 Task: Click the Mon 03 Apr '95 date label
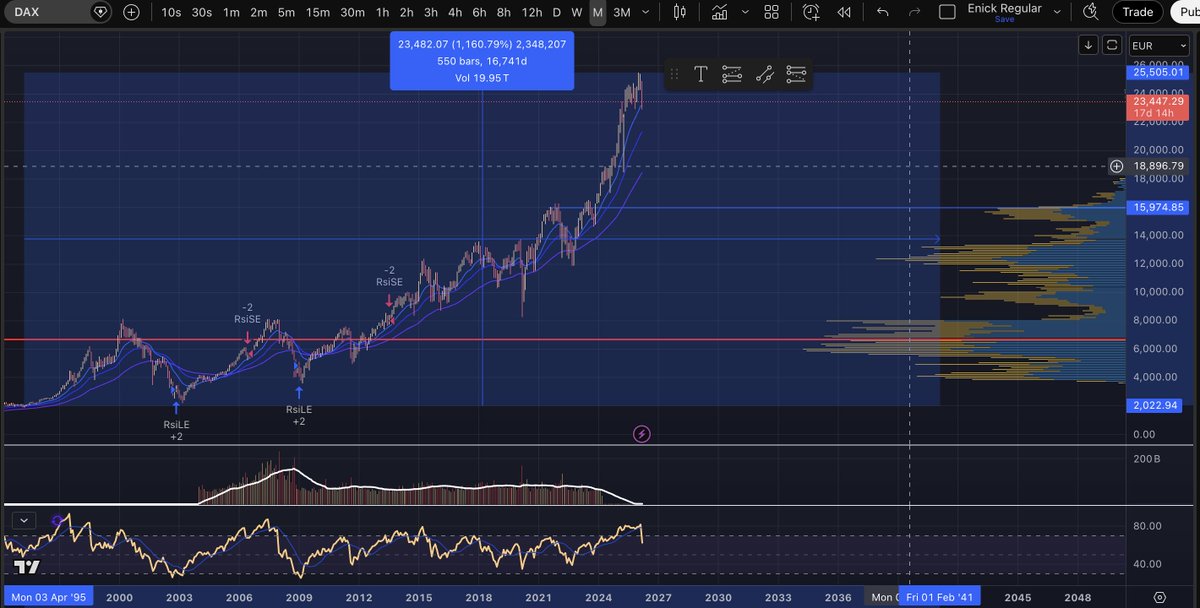coord(47,597)
